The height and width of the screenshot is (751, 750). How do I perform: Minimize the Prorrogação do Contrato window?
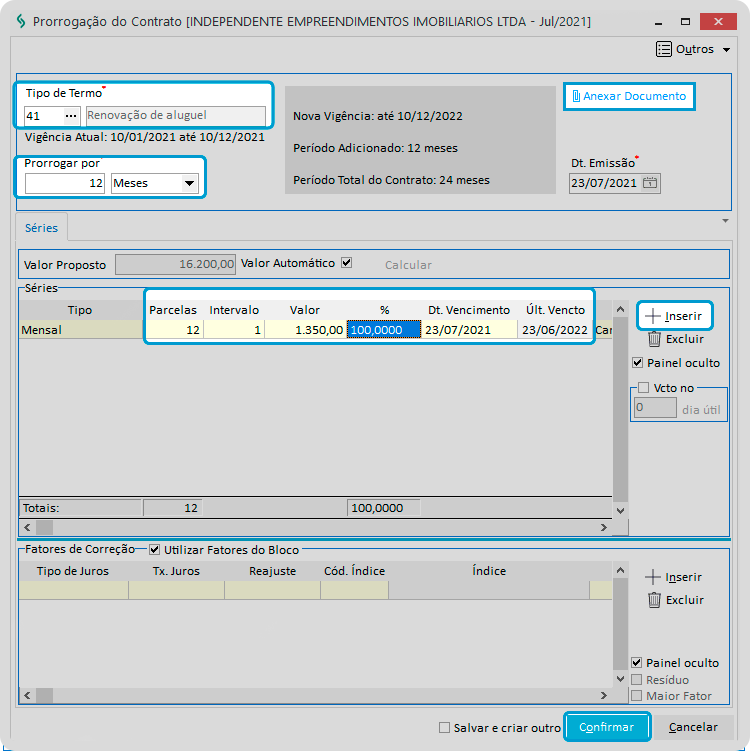(659, 22)
